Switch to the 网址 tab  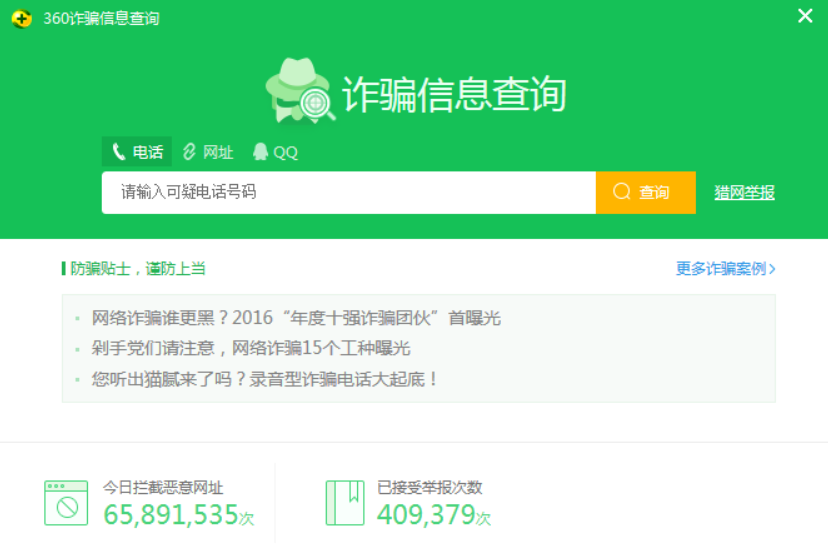[208, 152]
